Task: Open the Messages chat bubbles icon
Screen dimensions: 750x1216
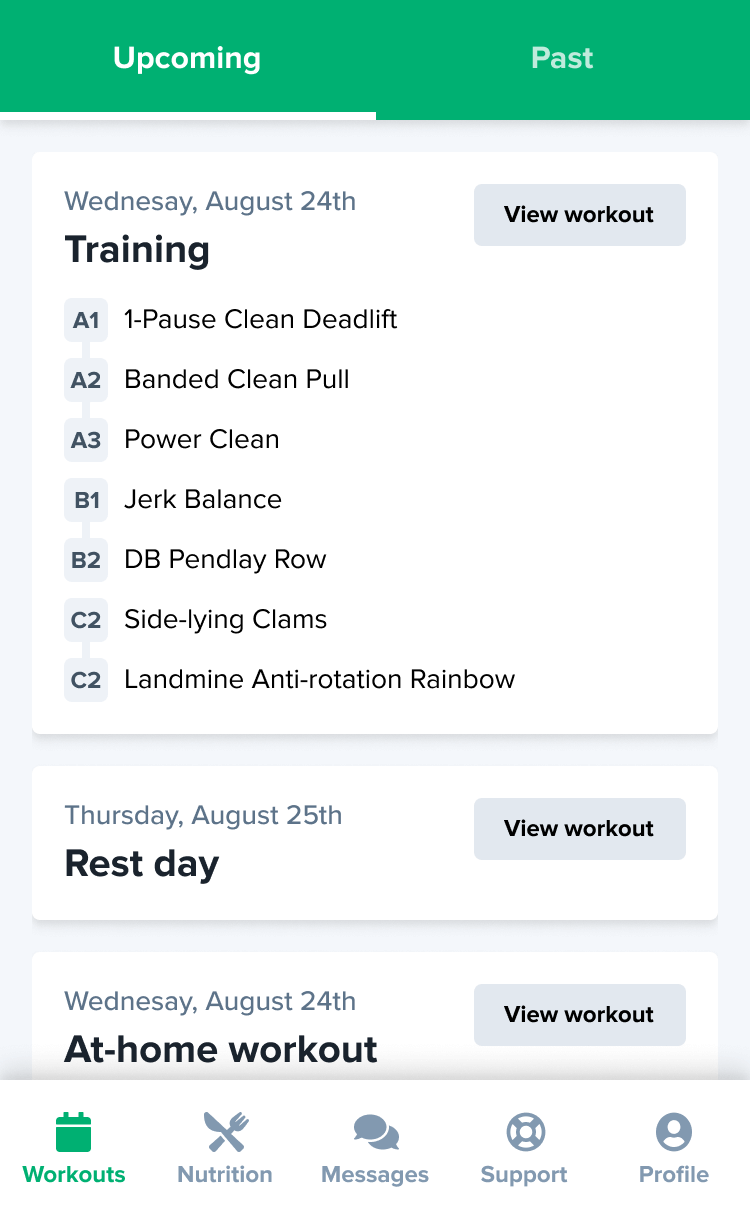Action: click(375, 1132)
